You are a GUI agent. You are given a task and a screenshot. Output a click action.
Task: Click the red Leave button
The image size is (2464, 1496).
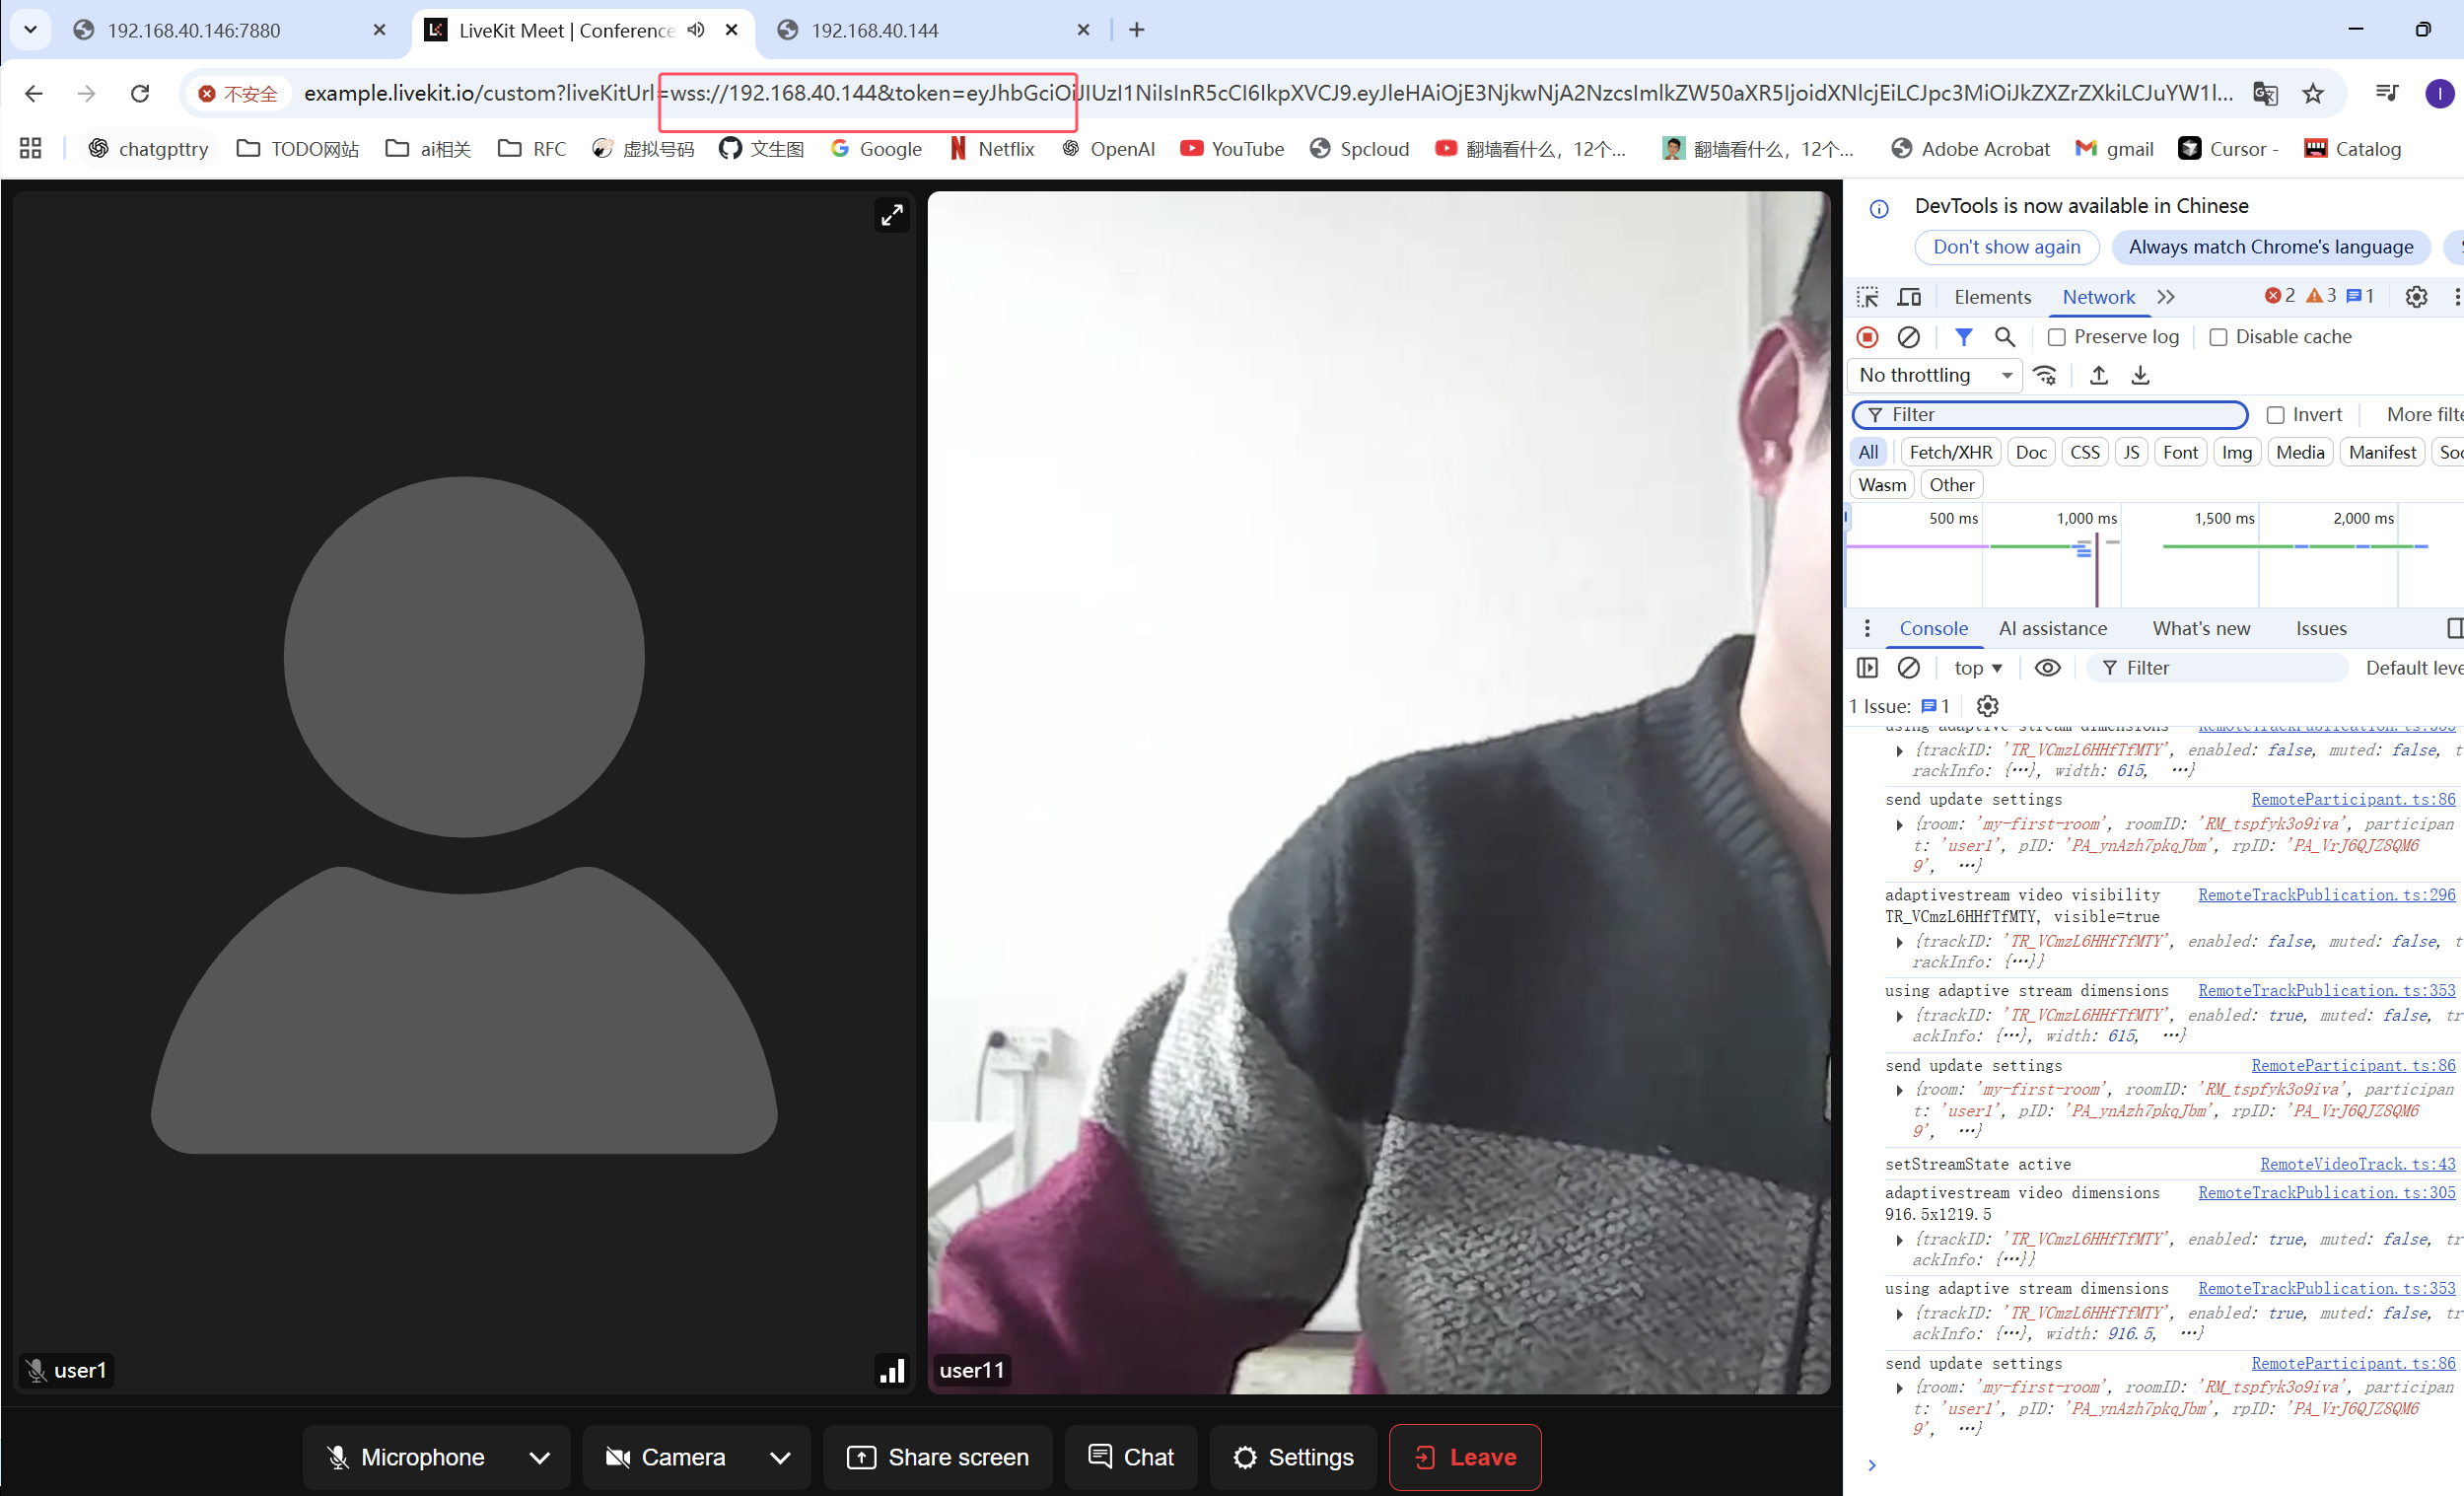(x=1464, y=1457)
